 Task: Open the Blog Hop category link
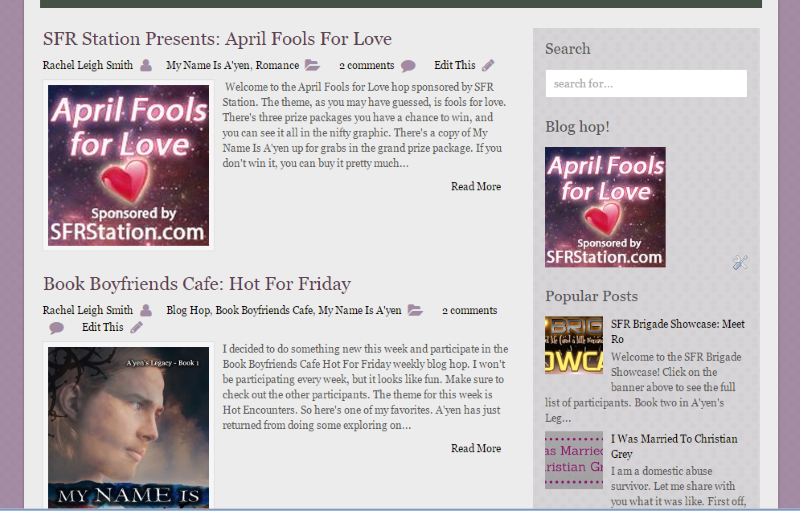[188, 310]
